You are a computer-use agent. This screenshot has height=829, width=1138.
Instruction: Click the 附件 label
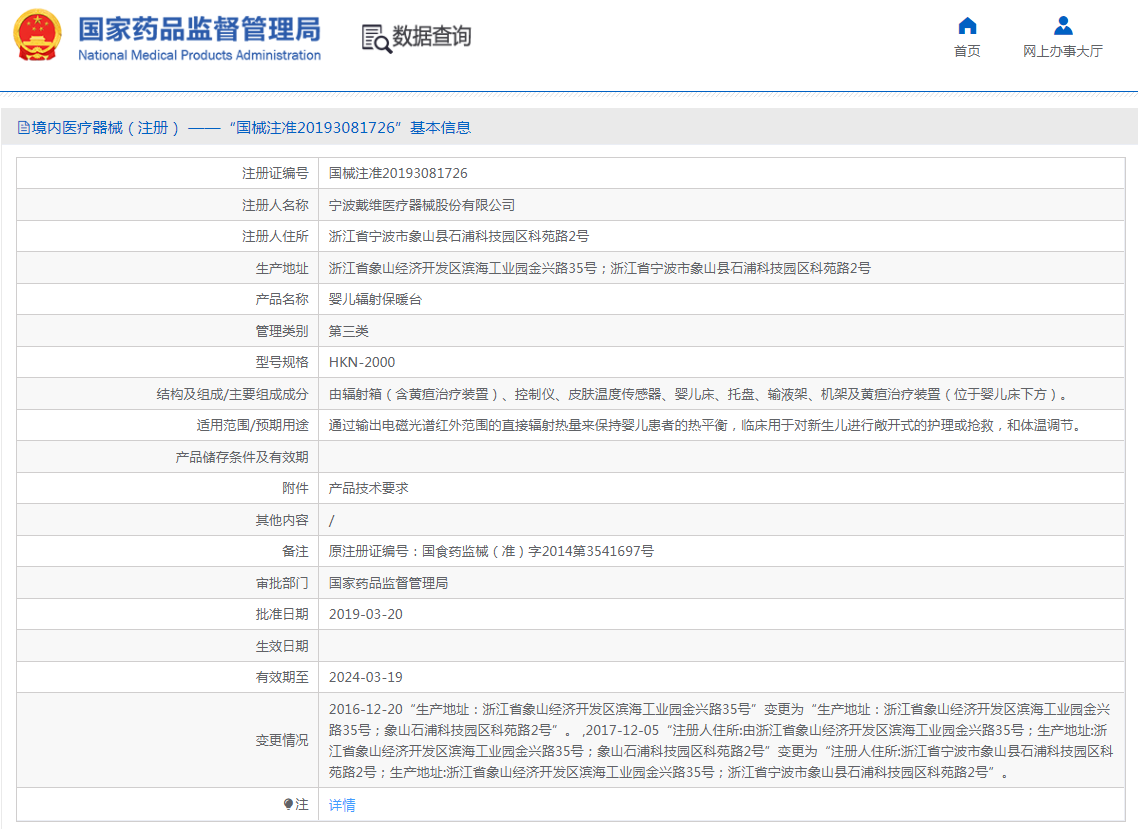(295, 489)
